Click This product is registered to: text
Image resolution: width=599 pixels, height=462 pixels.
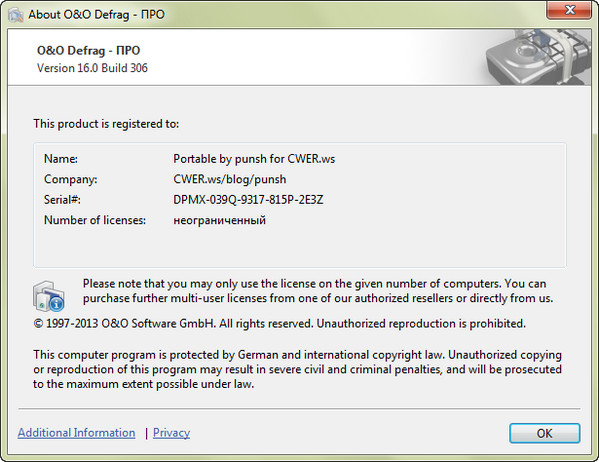tap(106, 124)
